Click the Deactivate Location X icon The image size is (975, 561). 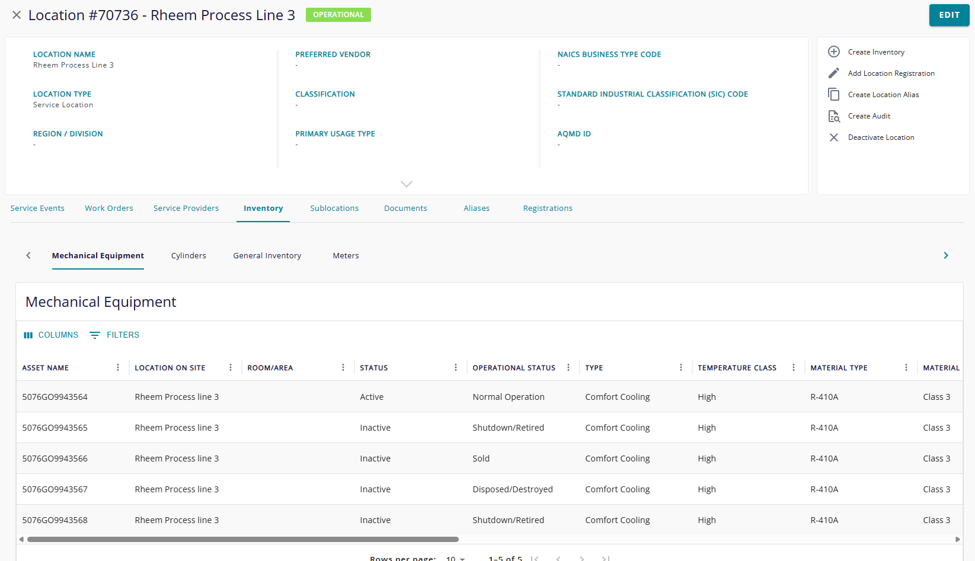(x=834, y=137)
